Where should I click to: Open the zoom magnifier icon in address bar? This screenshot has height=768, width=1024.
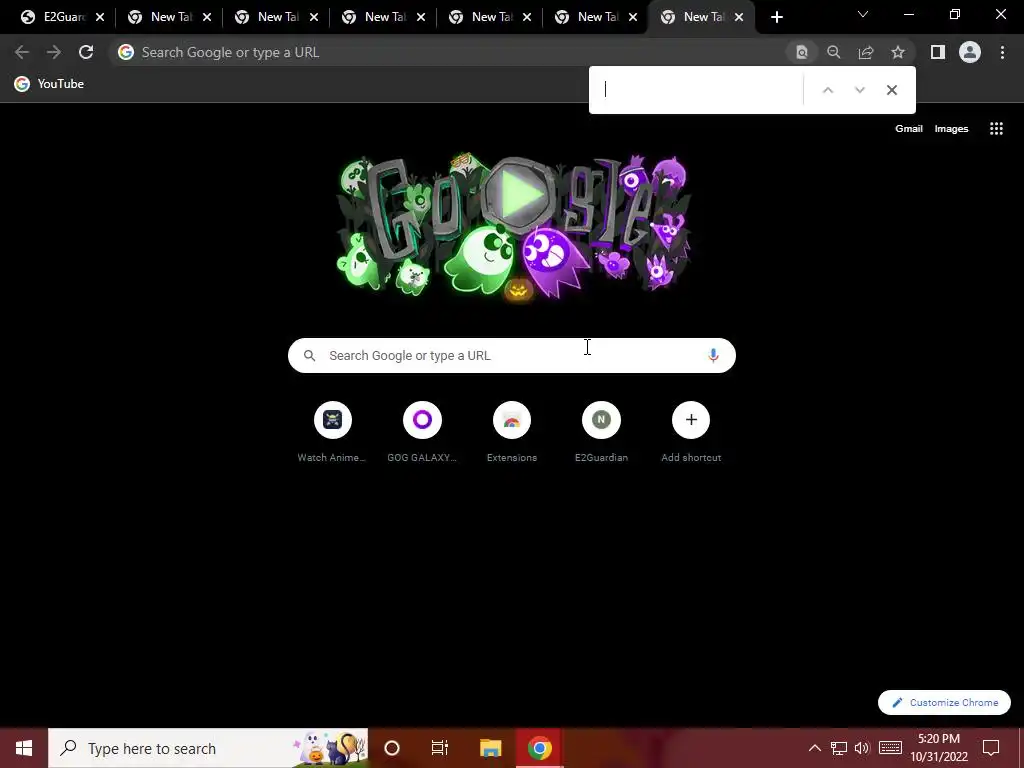tap(834, 52)
